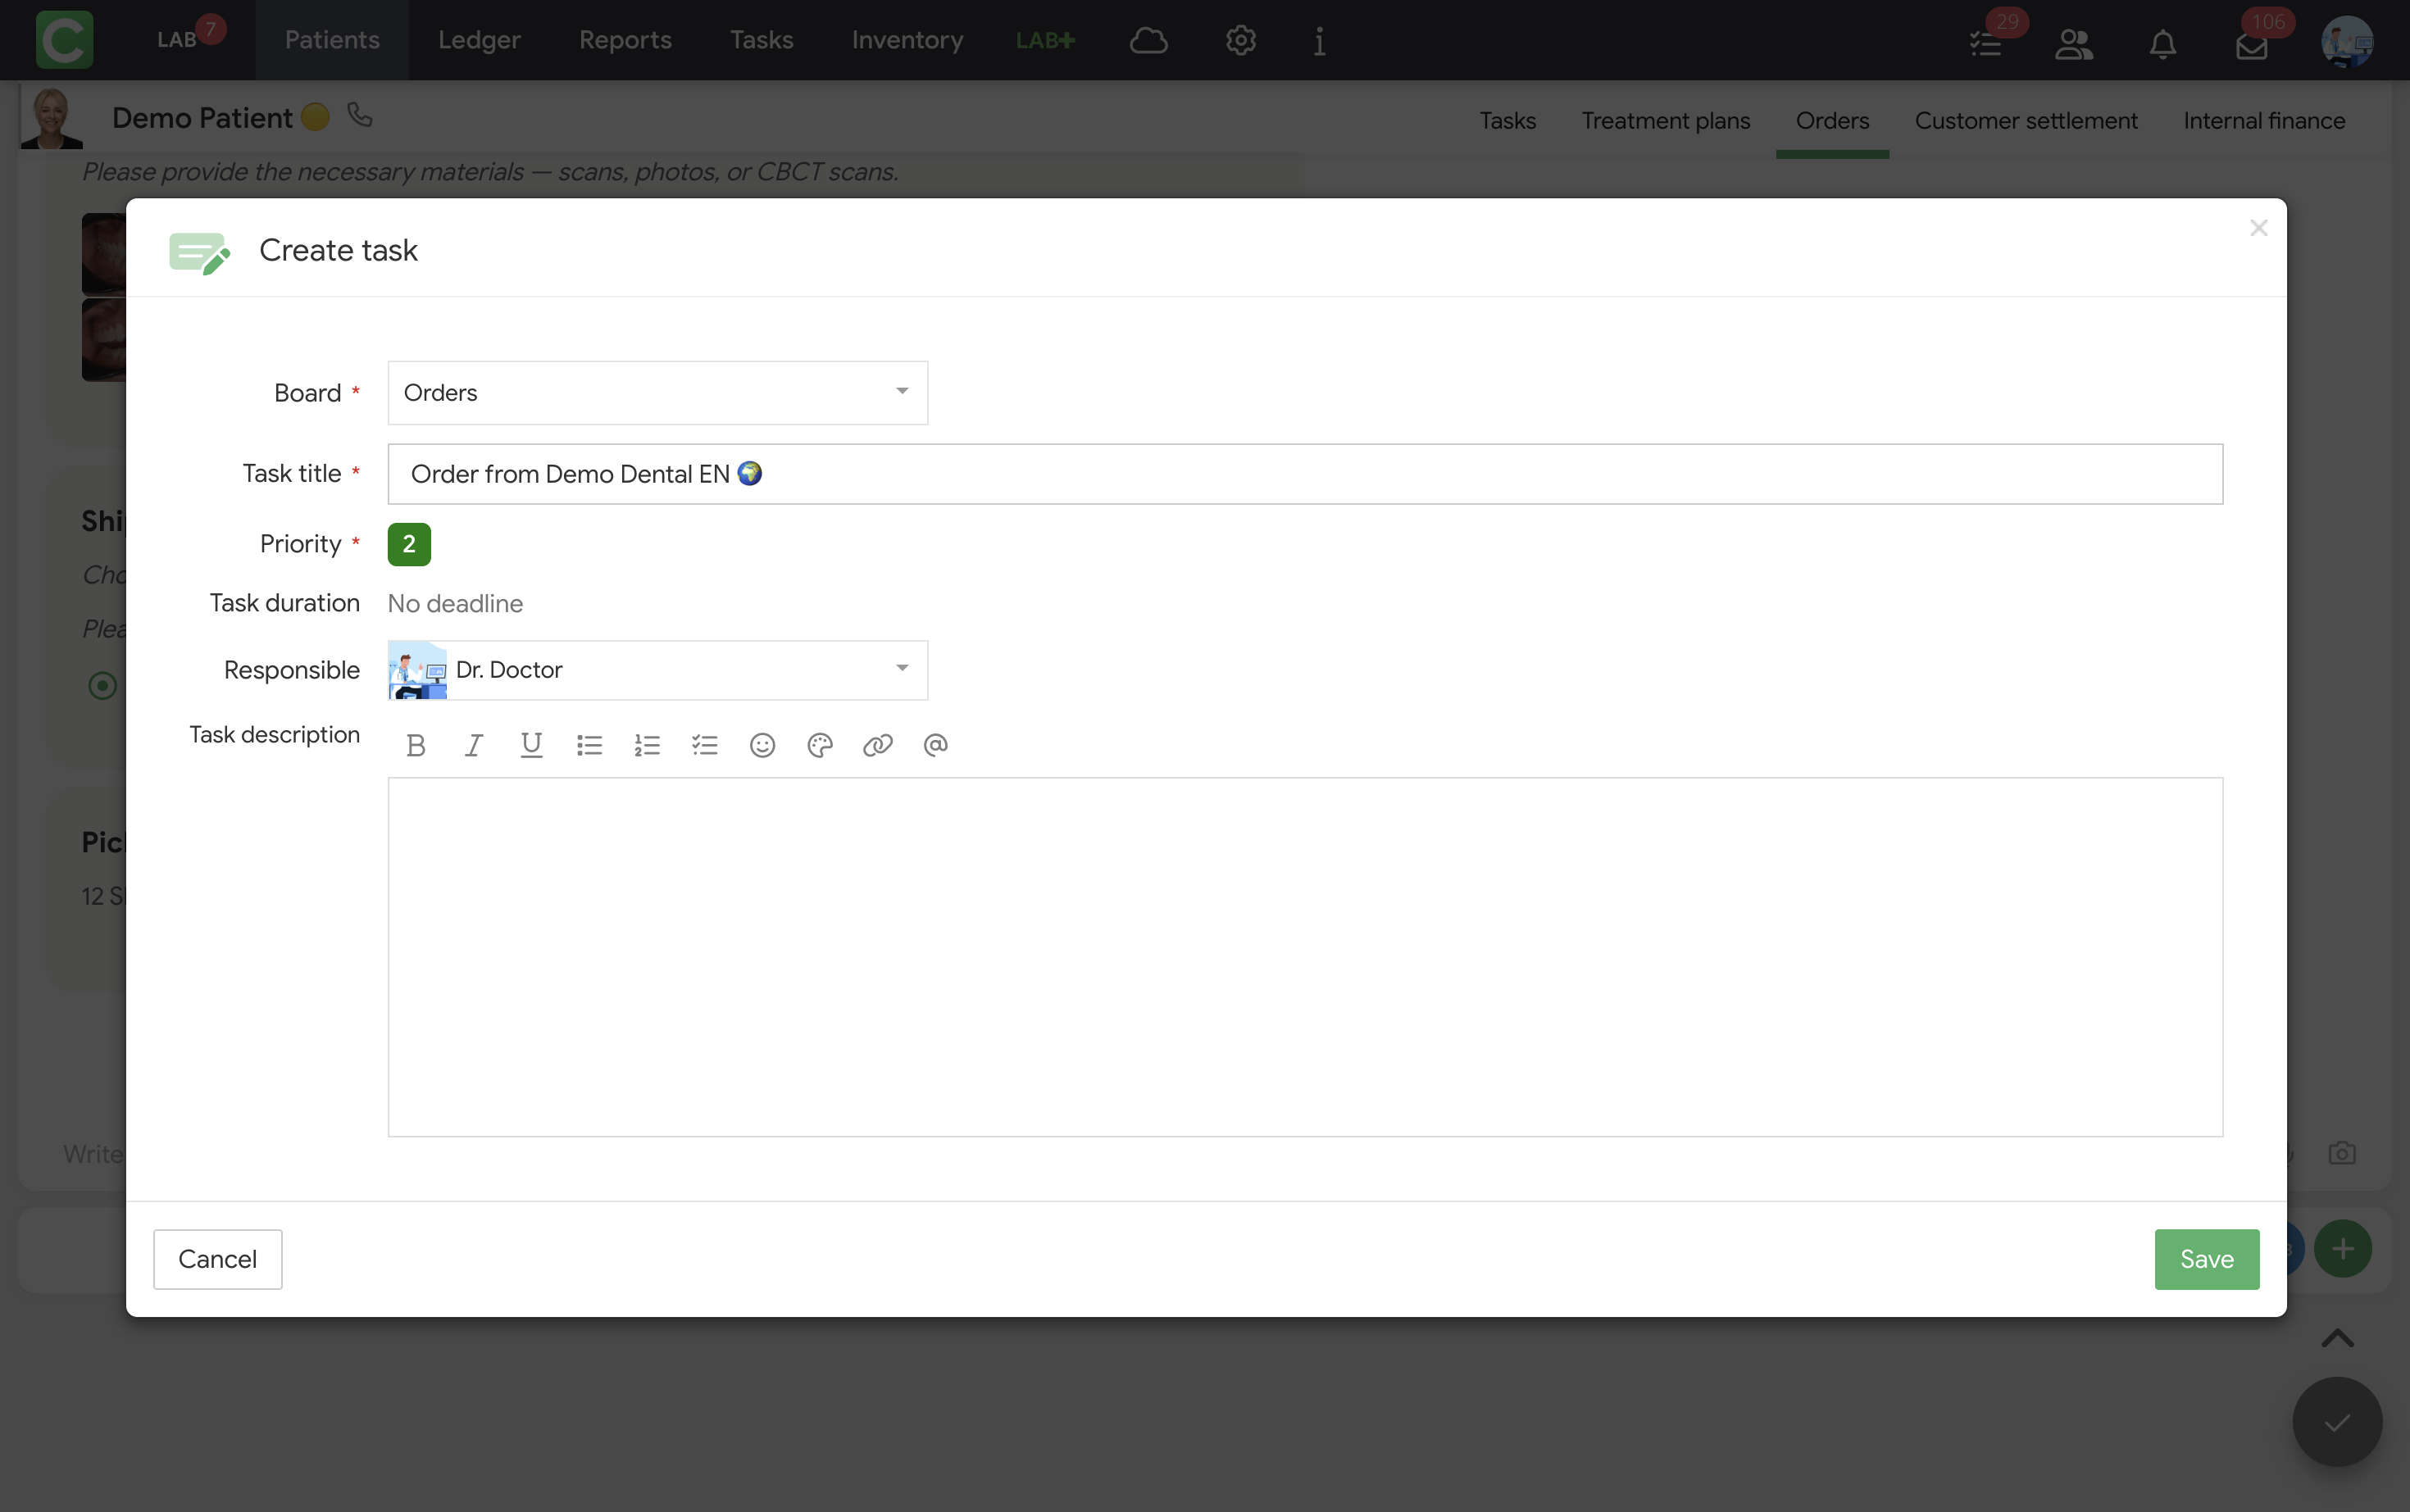Close the Create task dialog
Screen dimensions: 2410x1512
pyautogui.click(x=2258, y=228)
